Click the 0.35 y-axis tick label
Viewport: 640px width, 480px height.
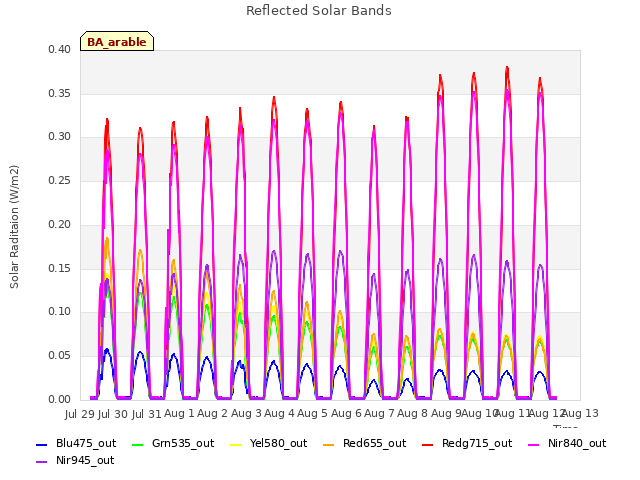(59, 93)
